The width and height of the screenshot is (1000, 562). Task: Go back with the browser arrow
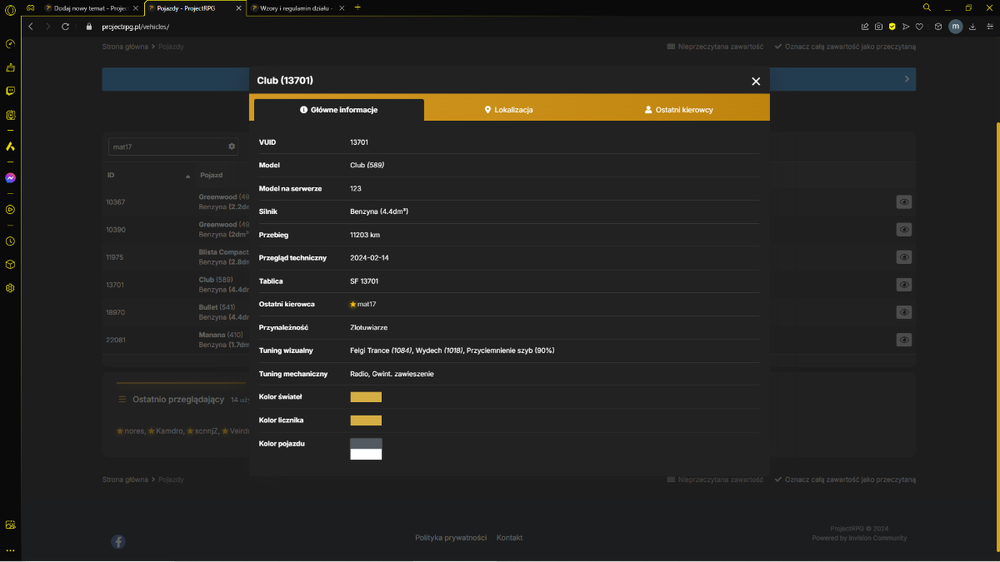click(x=31, y=27)
